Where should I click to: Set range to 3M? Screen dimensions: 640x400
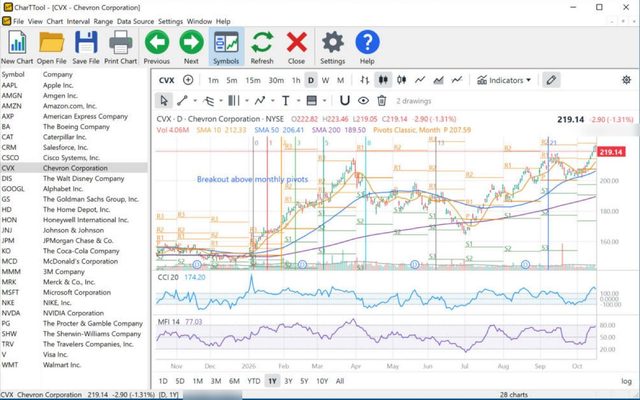coord(216,381)
